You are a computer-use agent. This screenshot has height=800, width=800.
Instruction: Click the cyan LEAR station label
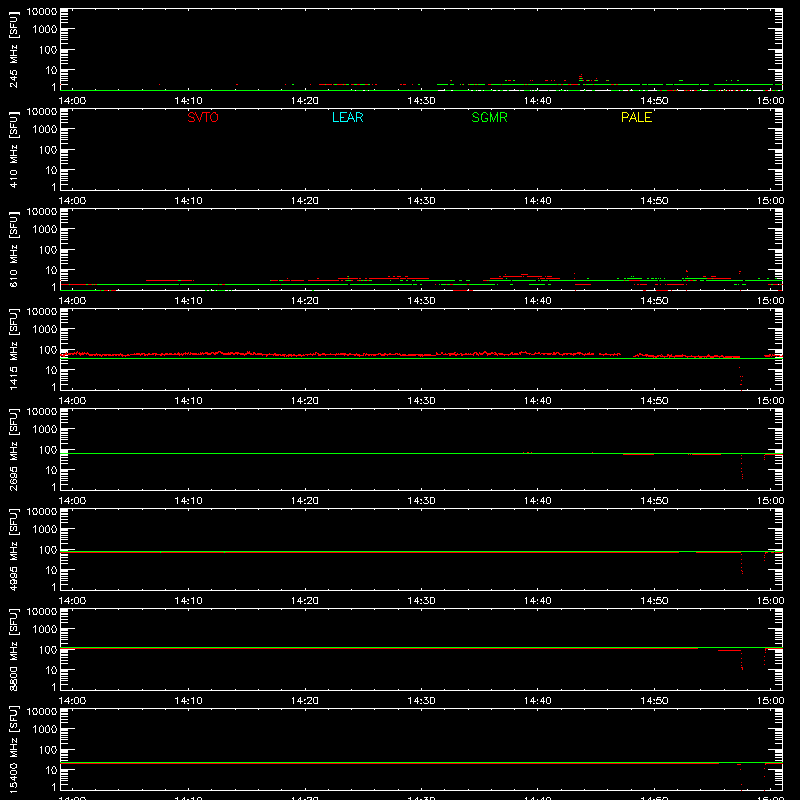(x=347, y=117)
